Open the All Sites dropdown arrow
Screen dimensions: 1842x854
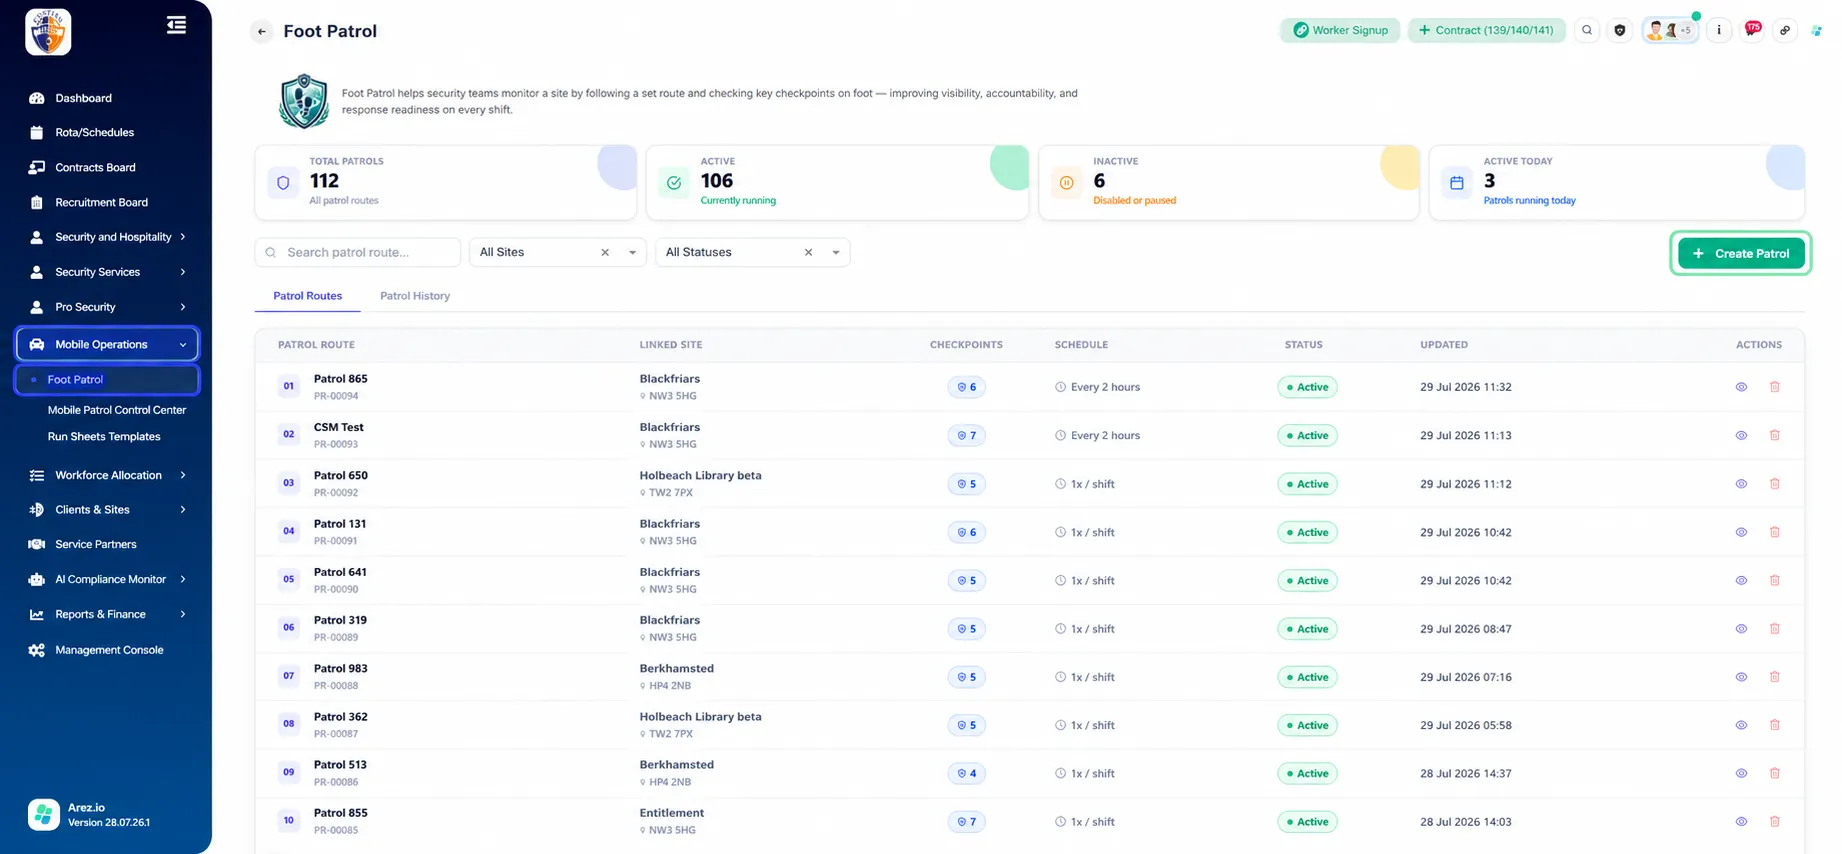pos(632,253)
